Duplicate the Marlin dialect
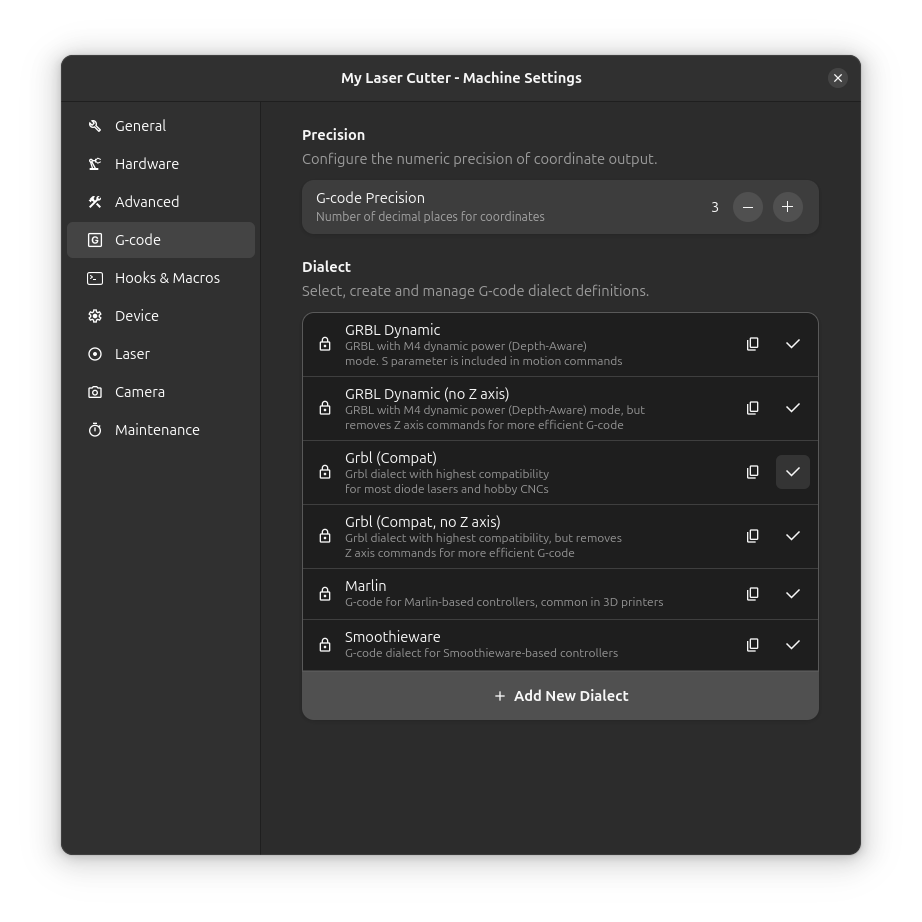Image resolution: width=922 pixels, height=922 pixels. (x=753, y=593)
